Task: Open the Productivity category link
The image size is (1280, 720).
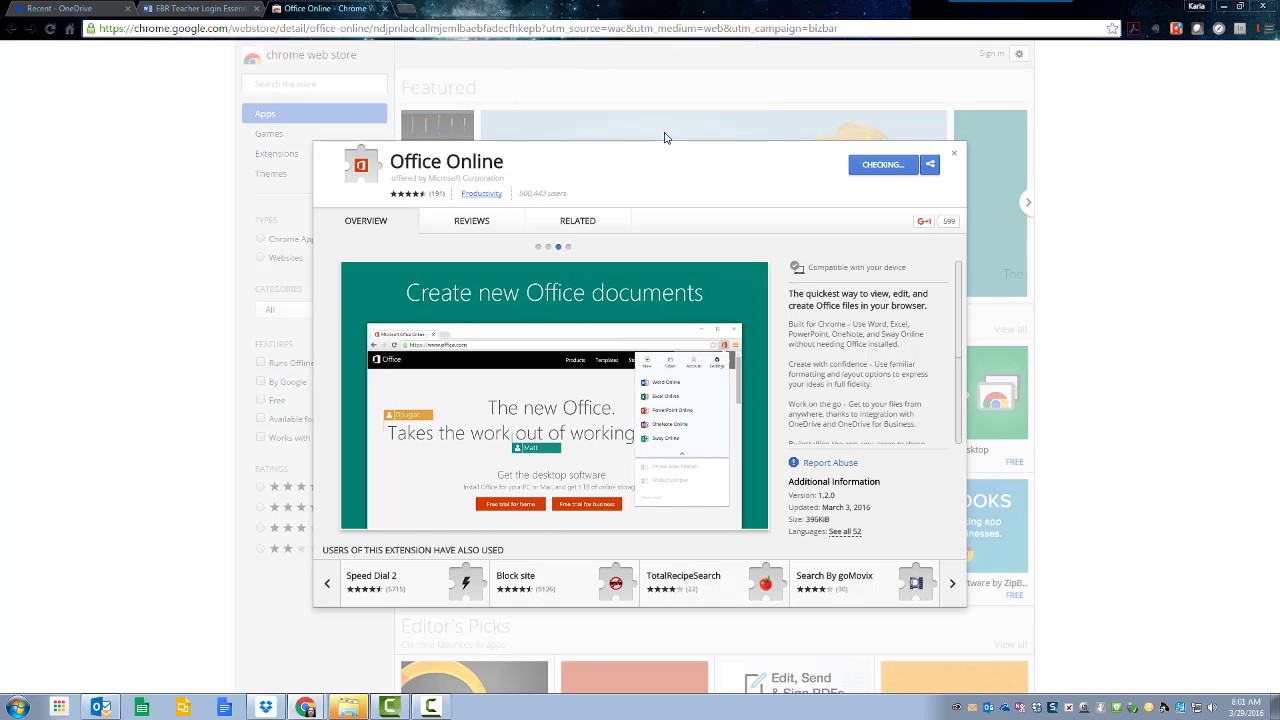Action: [481, 193]
